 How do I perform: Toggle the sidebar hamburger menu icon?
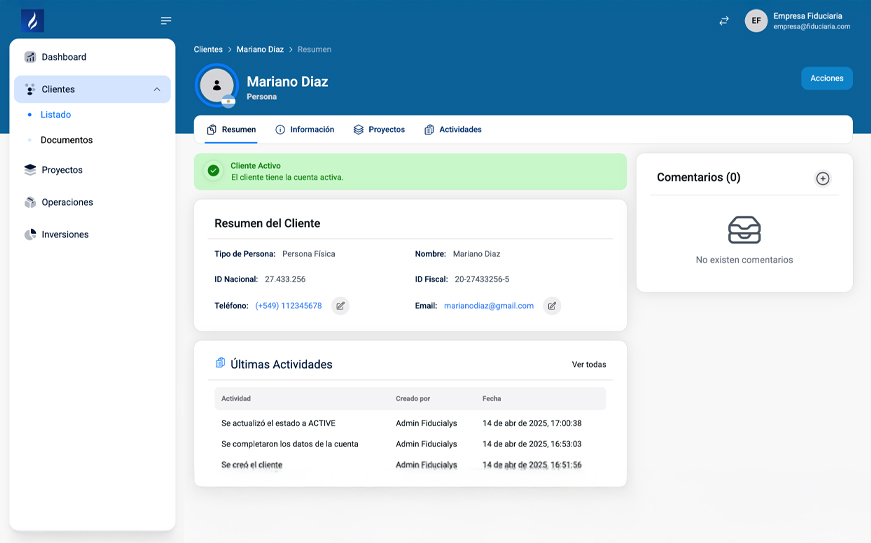(x=166, y=21)
